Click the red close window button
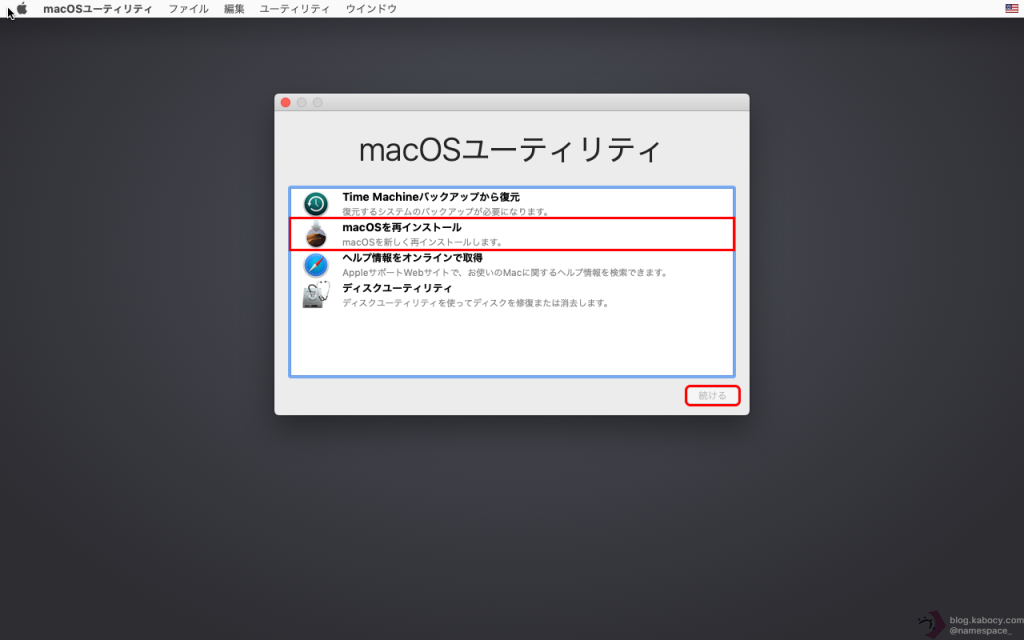 [x=286, y=102]
